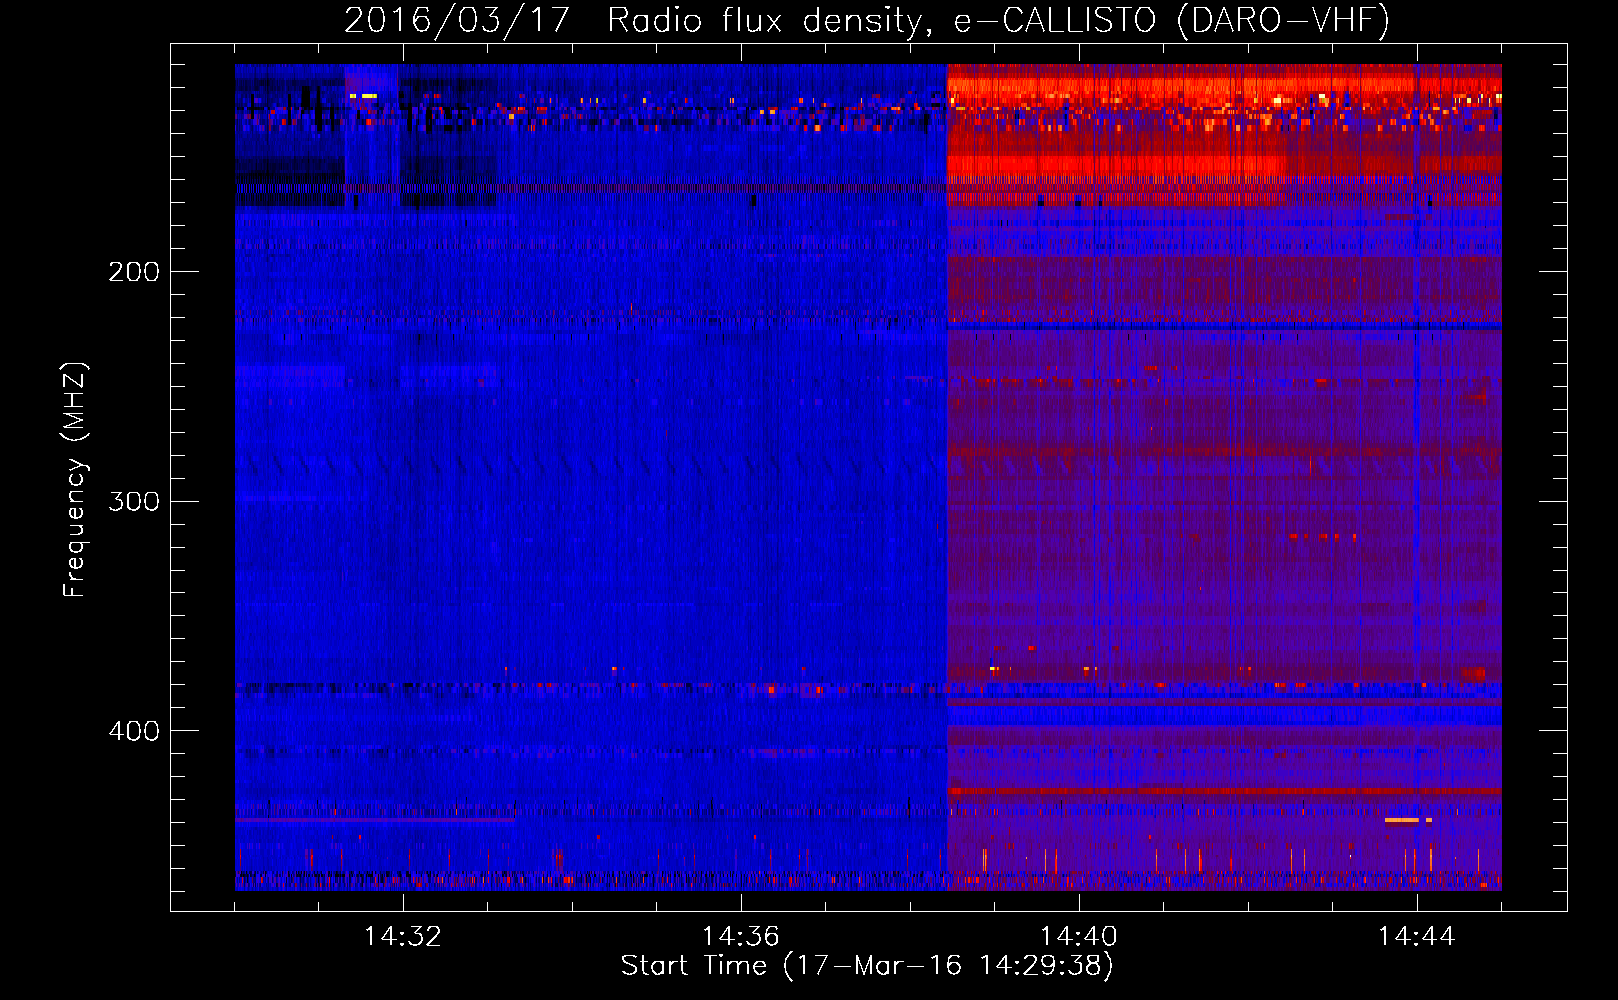Click the '14:44' time tick label
This screenshot has height=1000, width=1618.
pos(1417,937)
